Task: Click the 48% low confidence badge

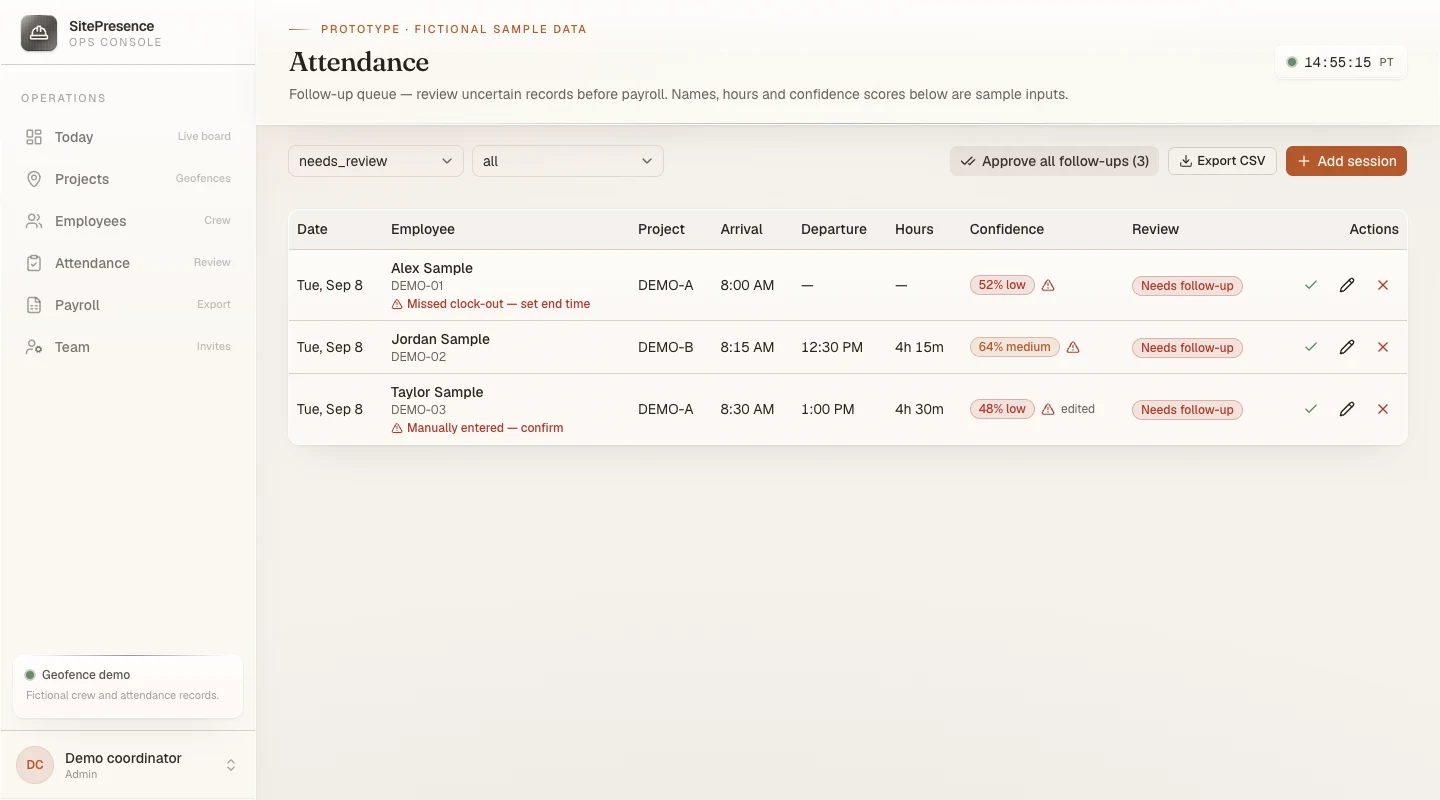Action: [1002, 409]
